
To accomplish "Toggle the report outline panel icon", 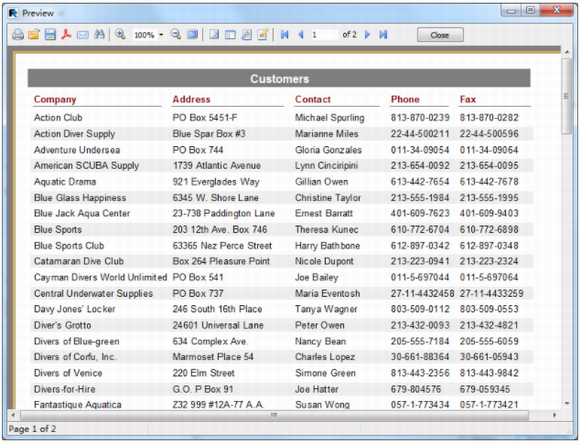I will (x=214, y=35).
